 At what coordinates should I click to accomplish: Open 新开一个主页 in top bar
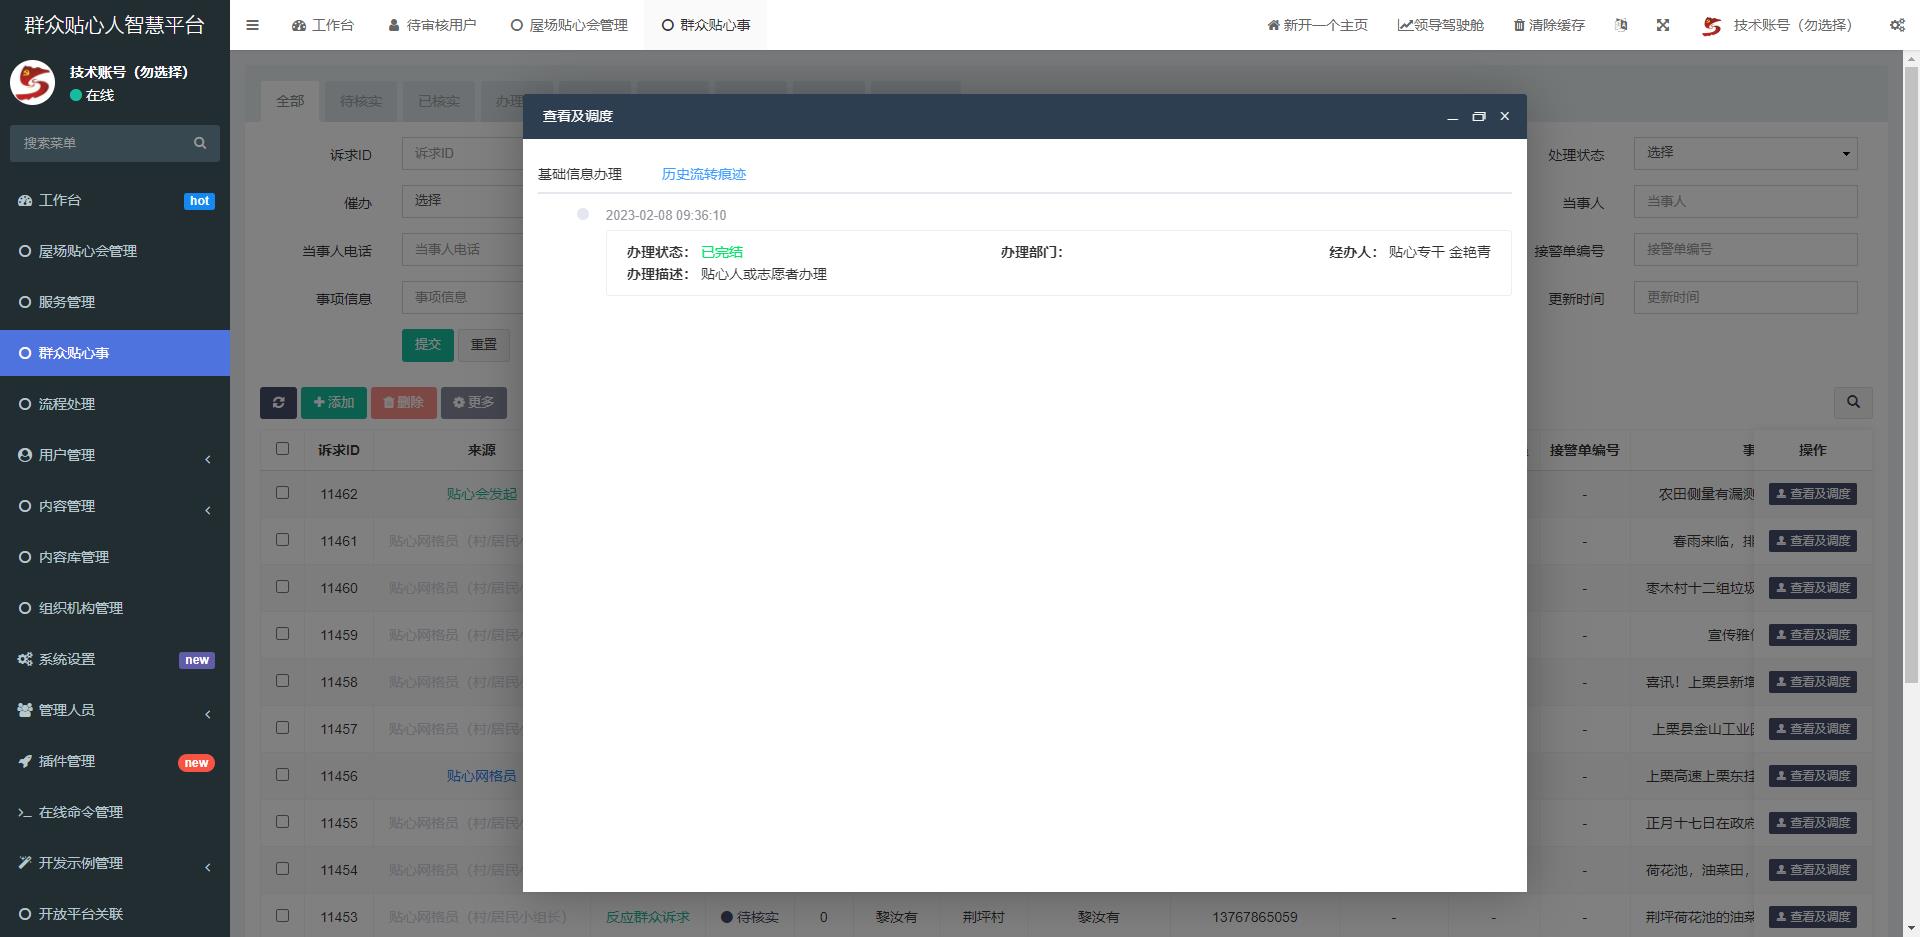click(x=1317, y=25)
